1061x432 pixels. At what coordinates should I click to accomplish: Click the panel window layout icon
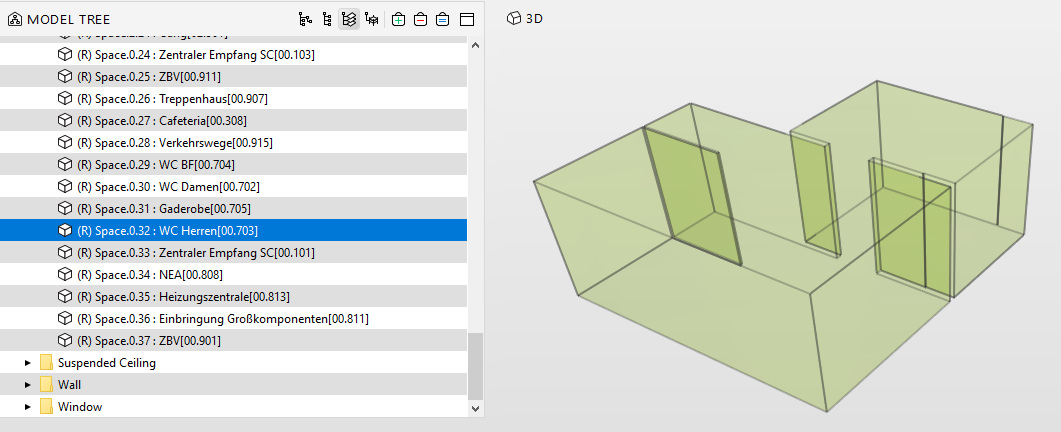pyautogui.click(x=467, y=19)
